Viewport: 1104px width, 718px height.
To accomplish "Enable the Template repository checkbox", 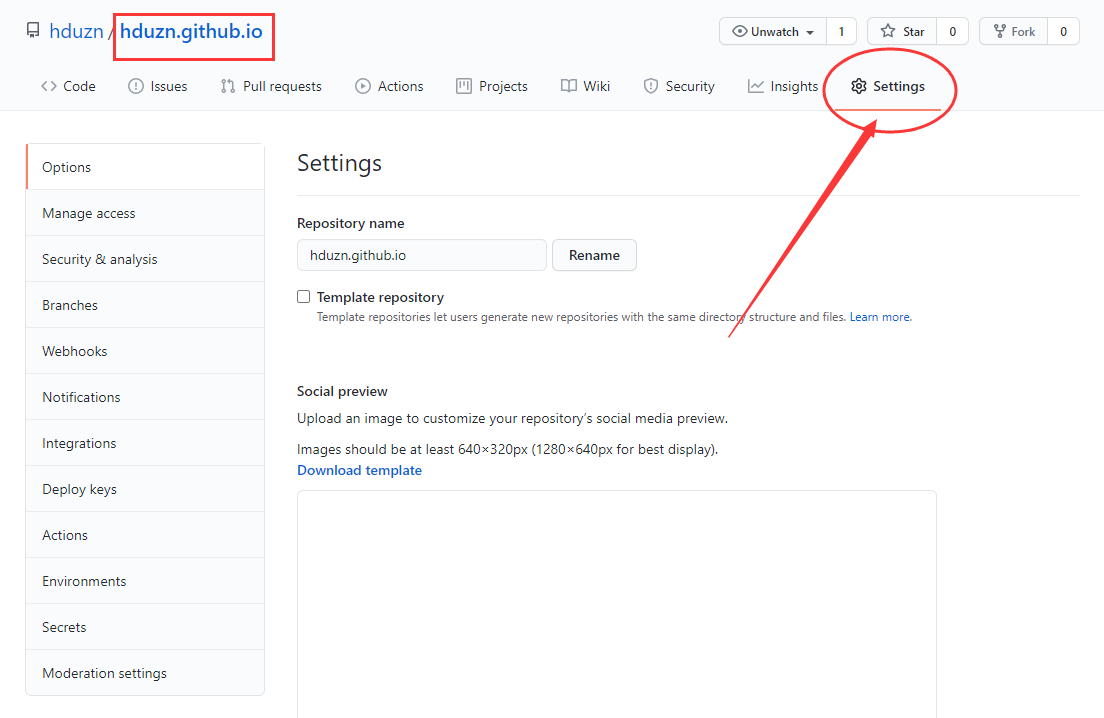I will click(x=304, y=297).
